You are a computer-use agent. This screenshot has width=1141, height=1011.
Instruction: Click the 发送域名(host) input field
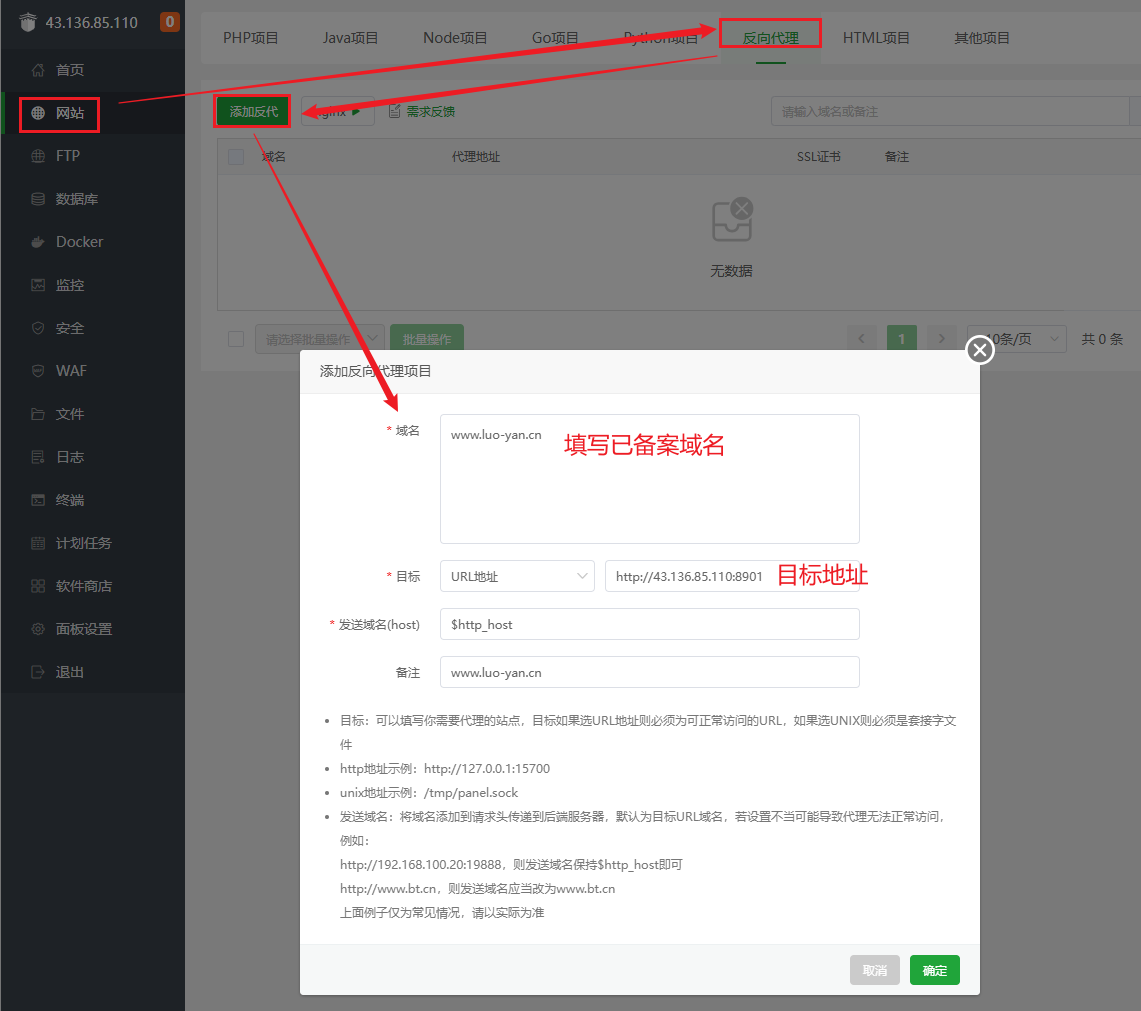[x=649, y=625]
